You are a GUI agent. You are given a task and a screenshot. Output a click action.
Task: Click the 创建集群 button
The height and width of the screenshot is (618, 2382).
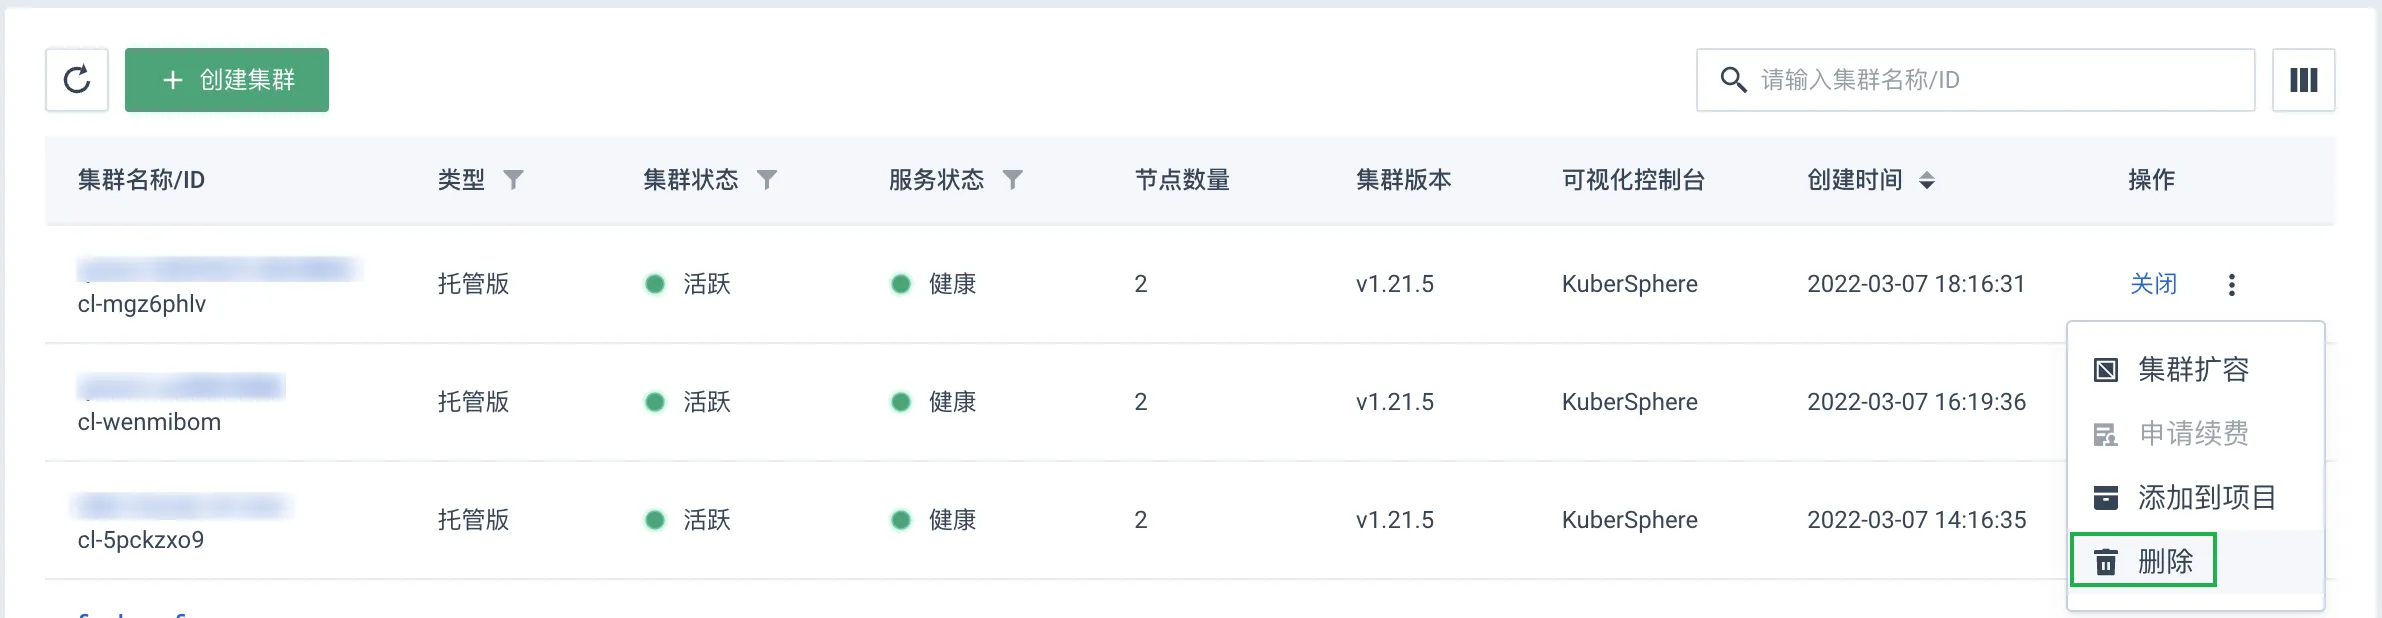(227, 80)
